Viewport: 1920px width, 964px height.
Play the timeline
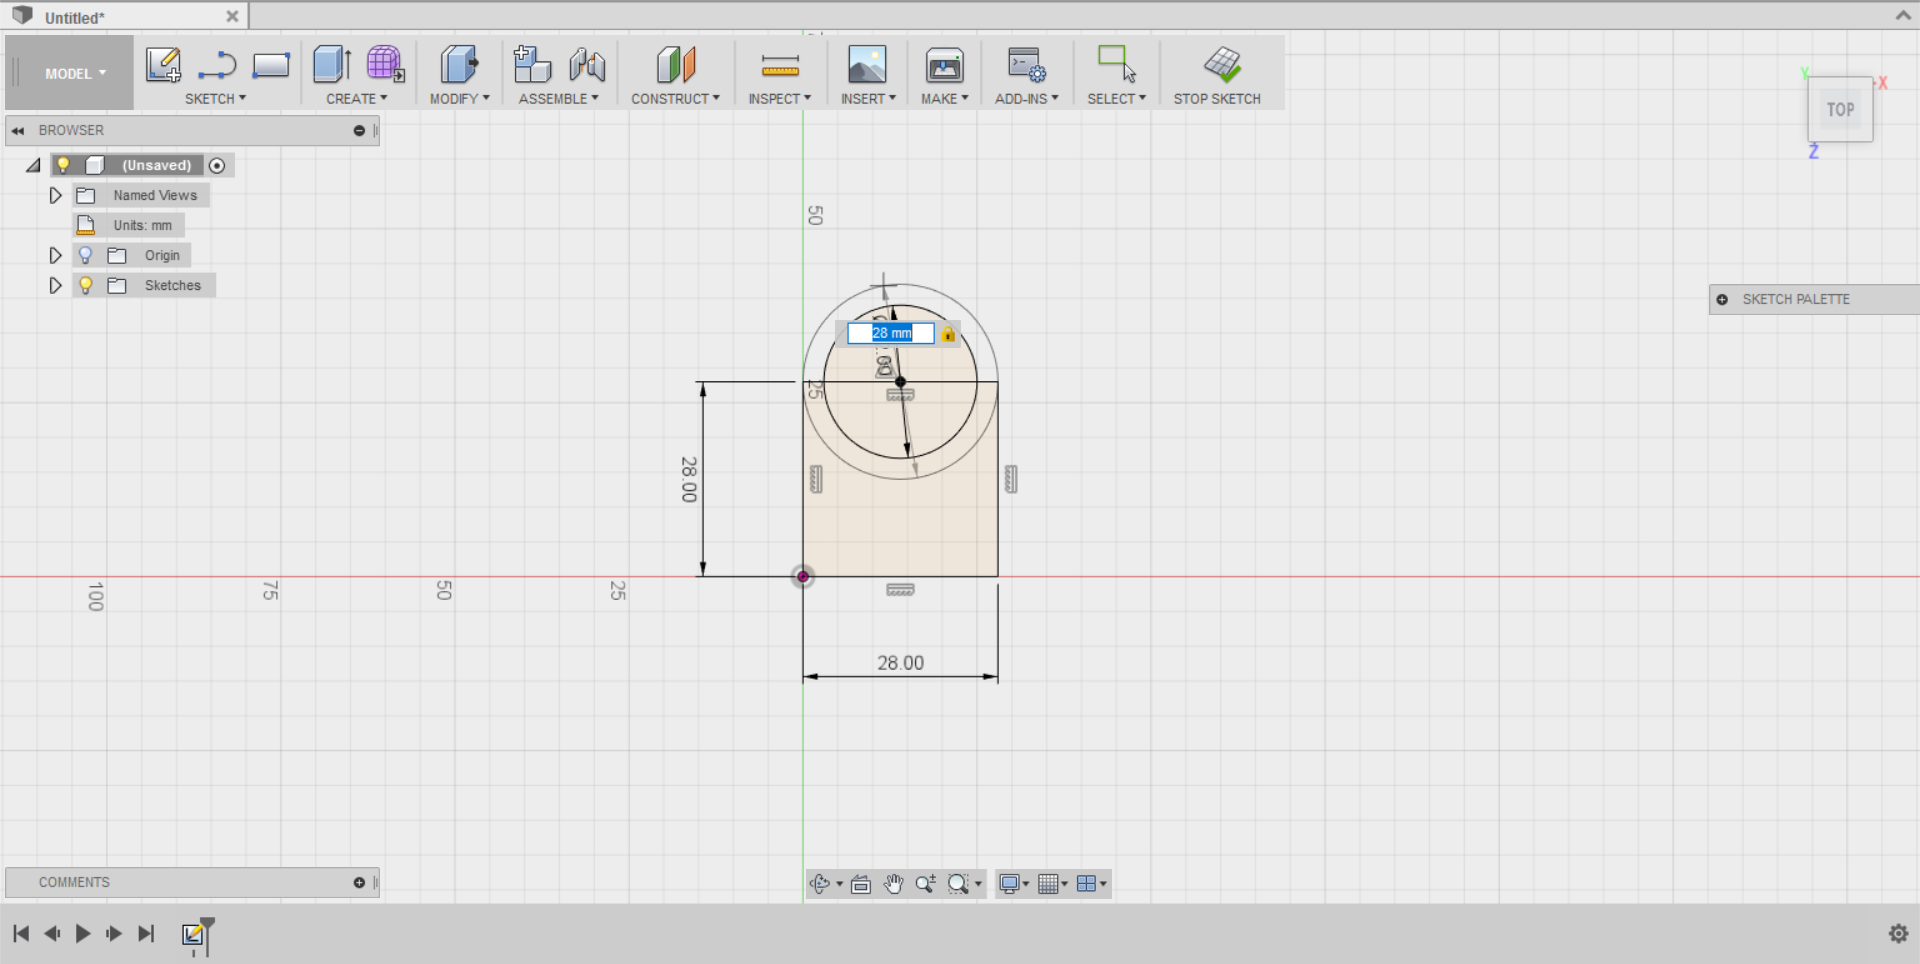coord(83,934)
